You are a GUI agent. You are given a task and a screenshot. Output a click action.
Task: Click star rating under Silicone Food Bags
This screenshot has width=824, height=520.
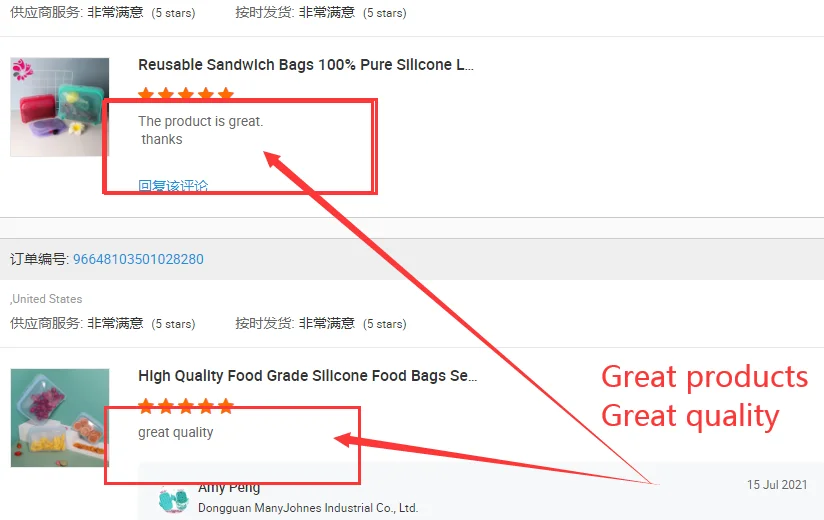click(x=186, y=405)
